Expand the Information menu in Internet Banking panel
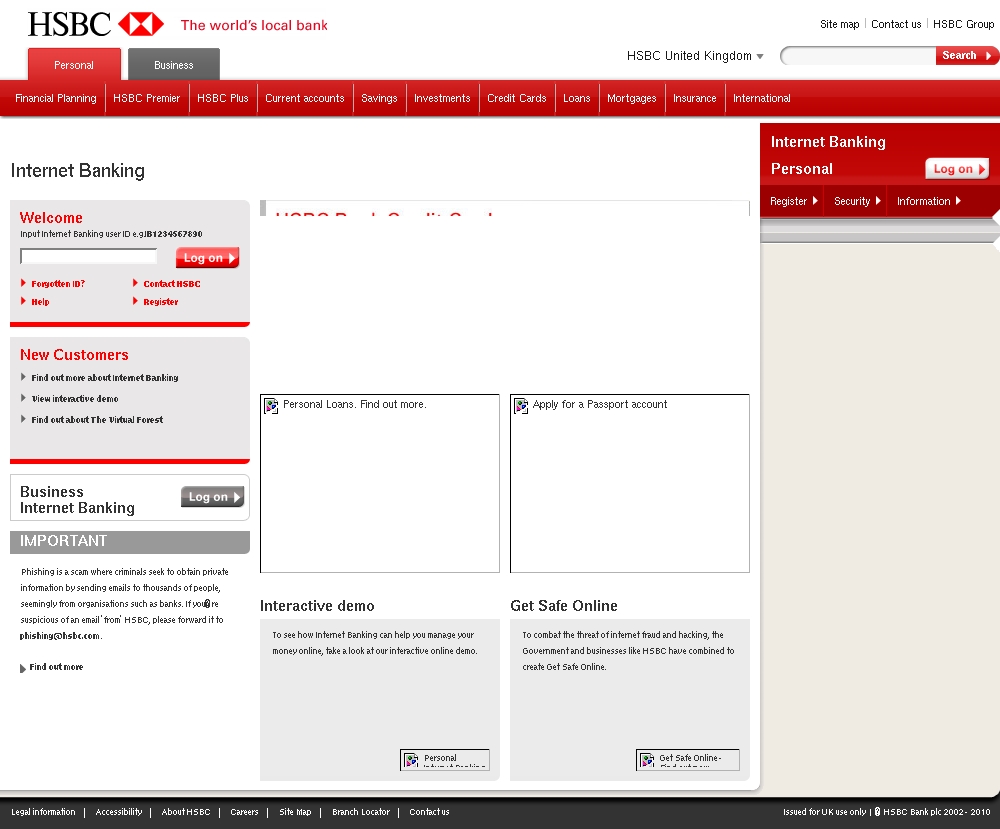The width and height of the screenshot is (1000, 829). [929, 201]
